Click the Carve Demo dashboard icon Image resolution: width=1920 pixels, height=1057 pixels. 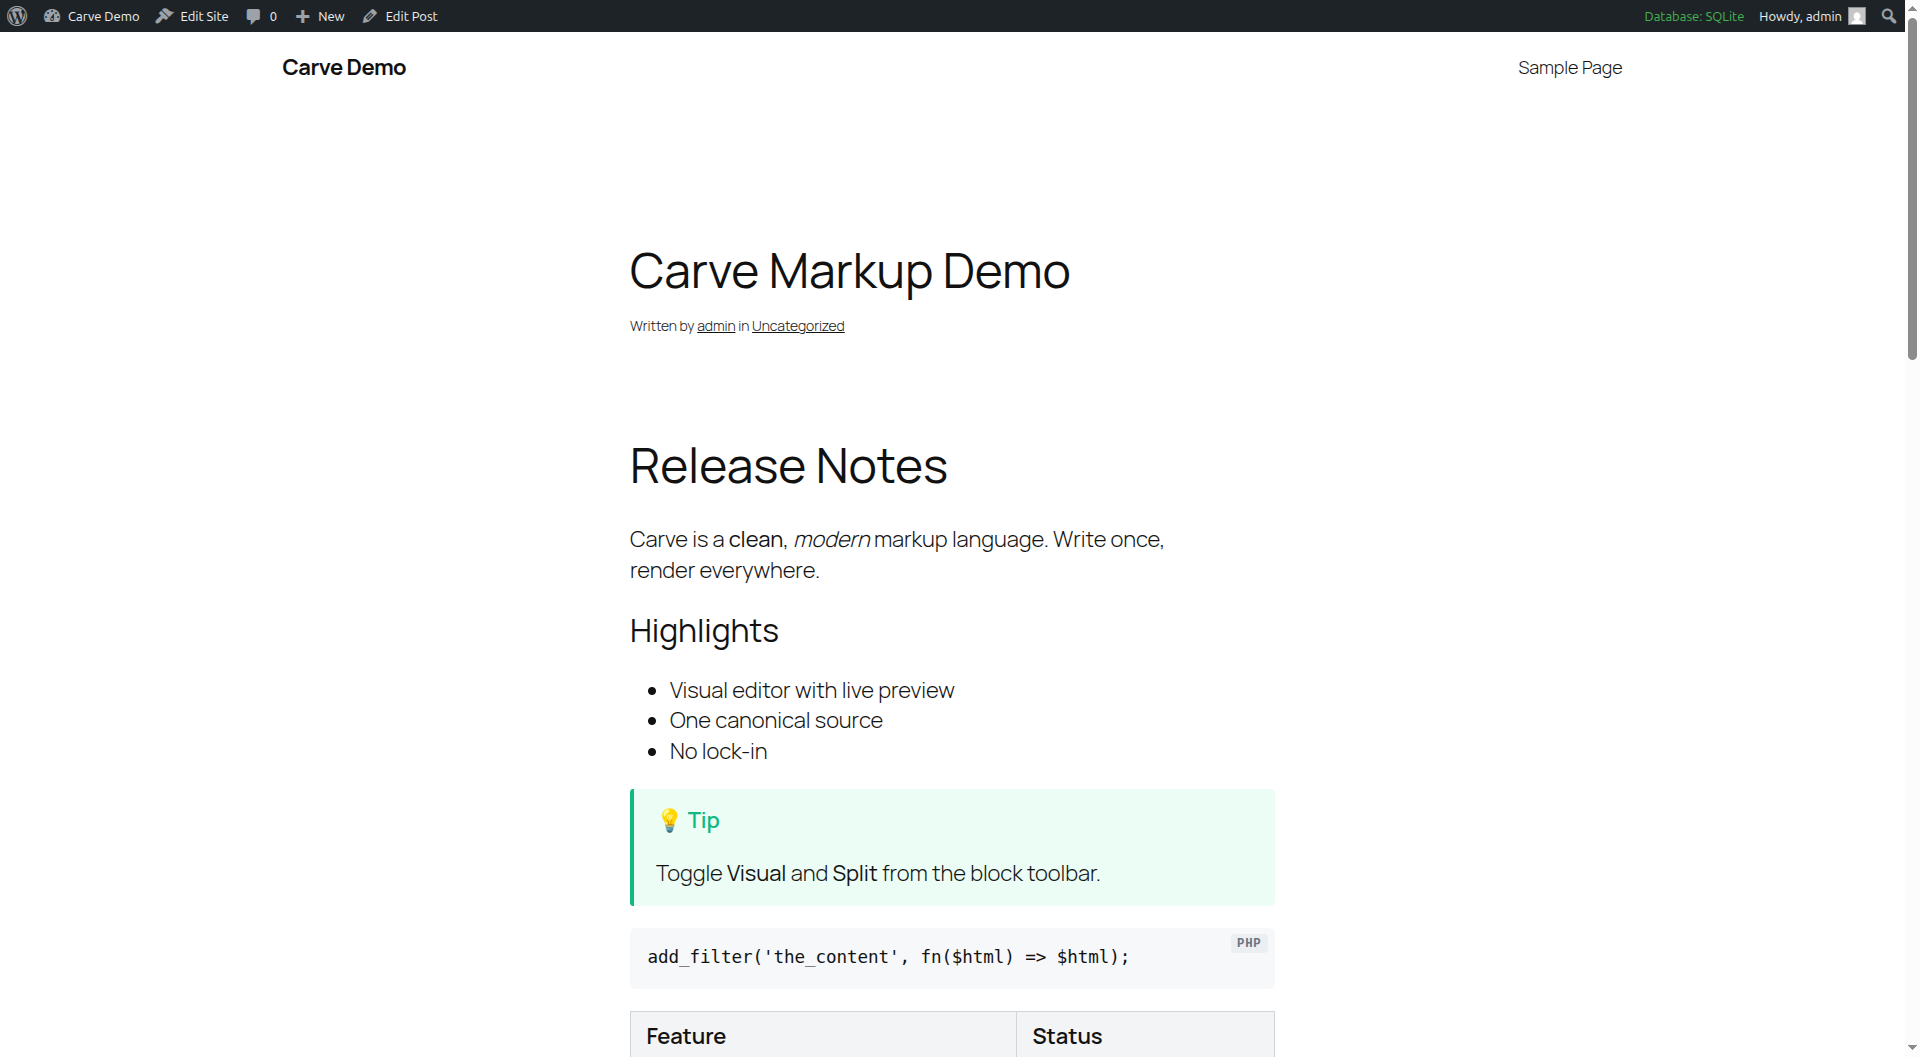pos(52,16)
